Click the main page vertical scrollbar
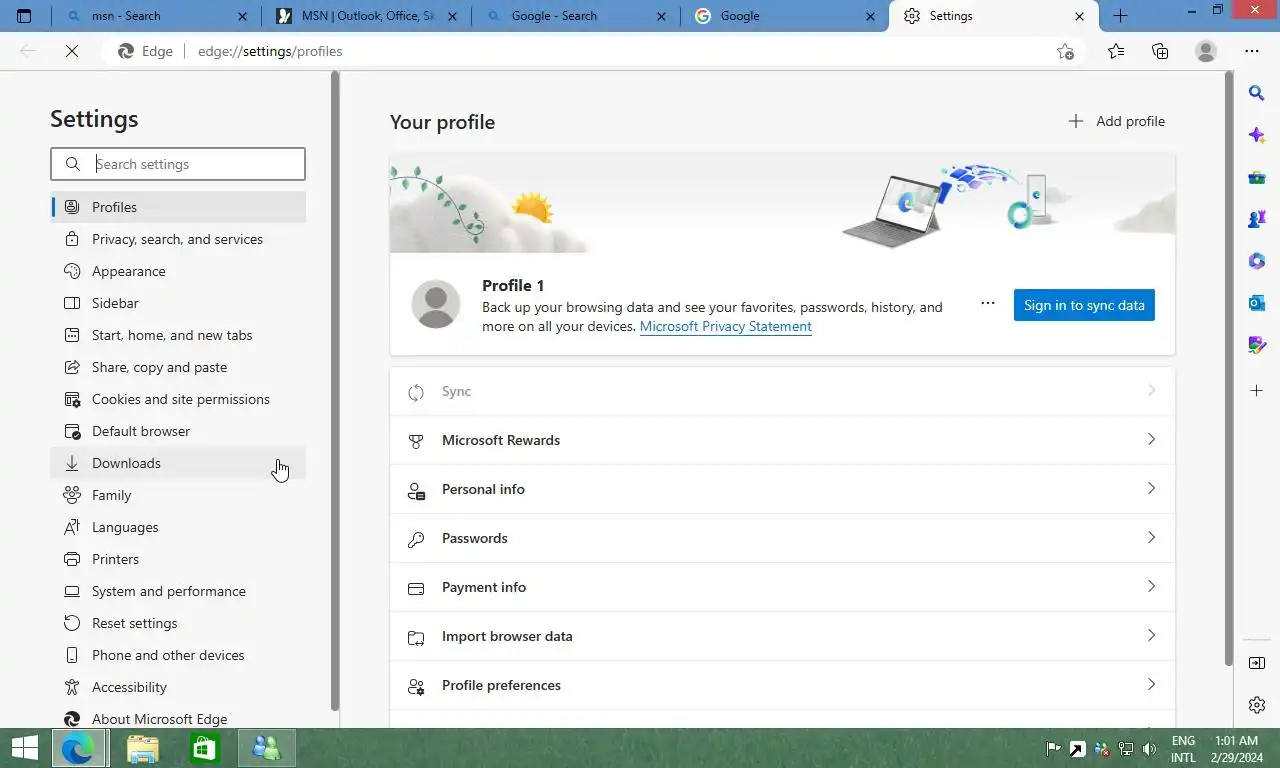 coord(1228,368)
